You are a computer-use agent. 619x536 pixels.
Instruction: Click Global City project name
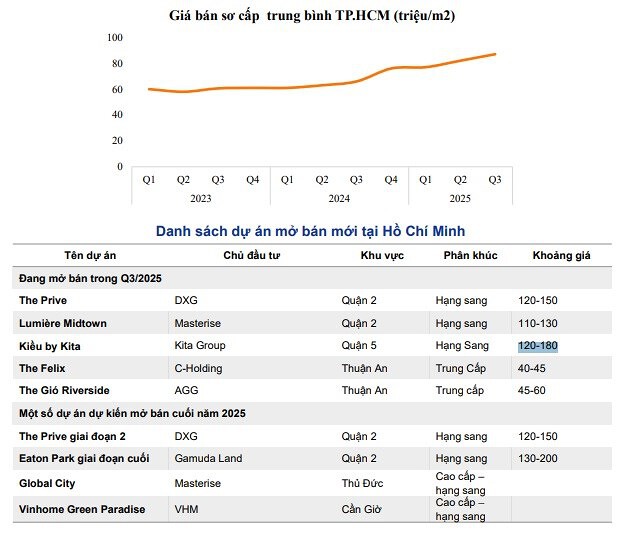(x=47, y=483)
